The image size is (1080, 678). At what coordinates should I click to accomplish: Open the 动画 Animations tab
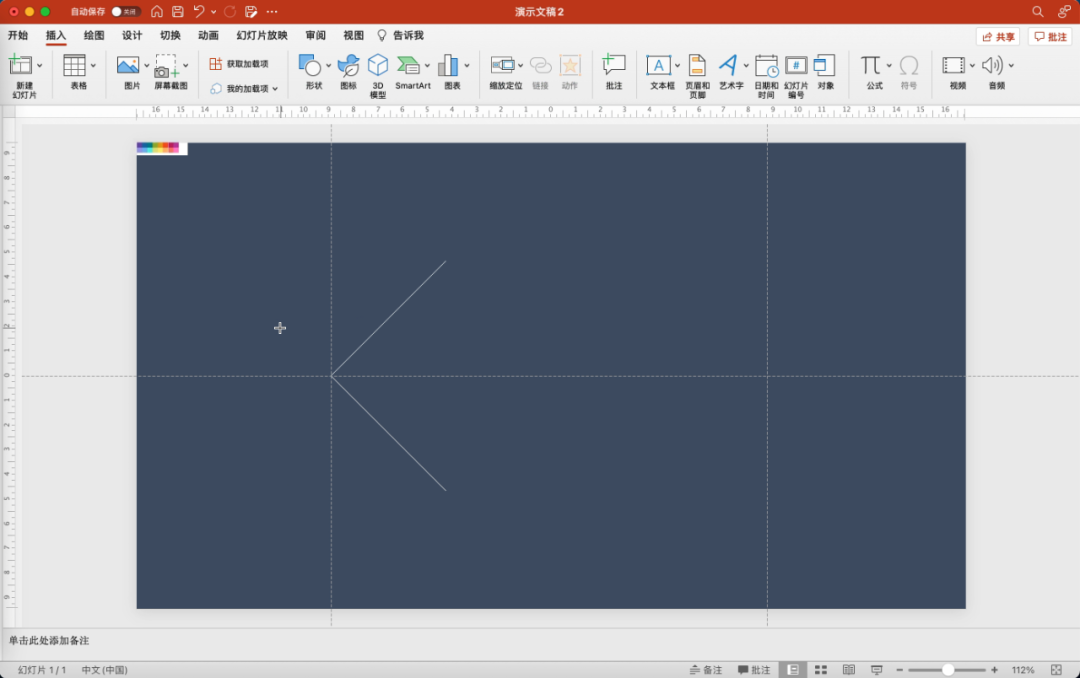[x=208, y=35]
